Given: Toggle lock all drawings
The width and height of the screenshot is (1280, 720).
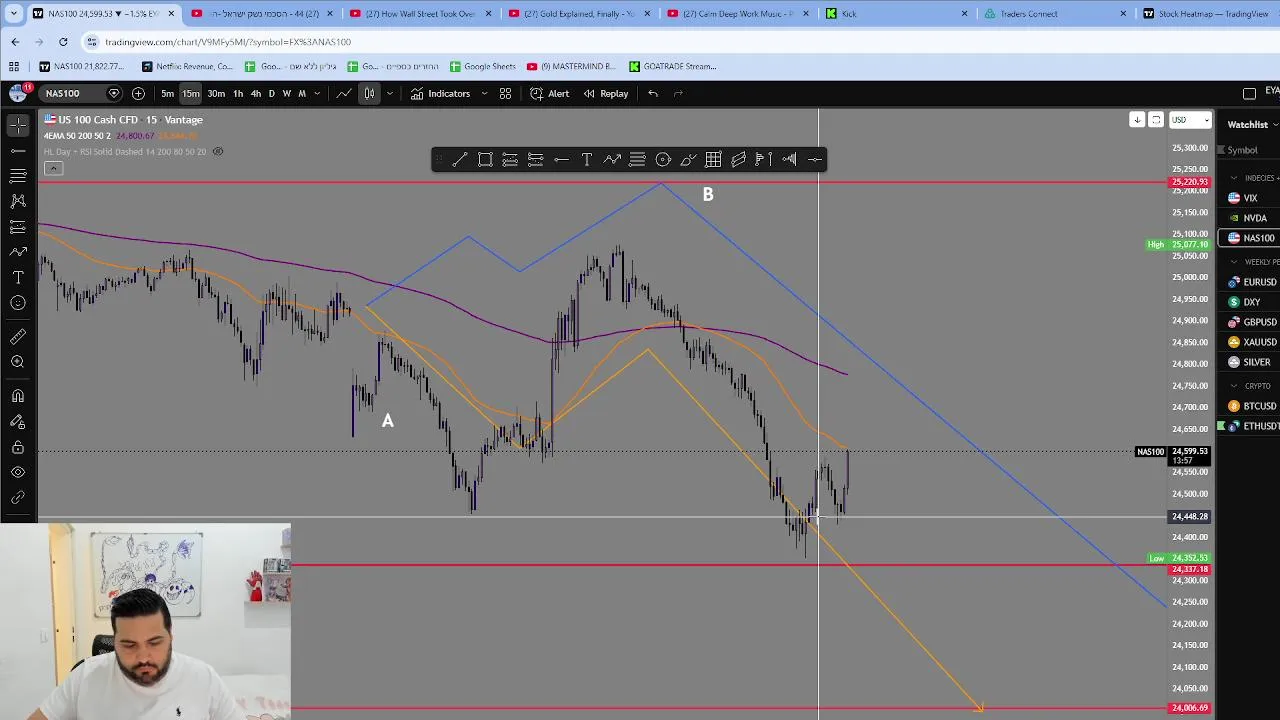Looking at the screenshot, I should point(18,447).
